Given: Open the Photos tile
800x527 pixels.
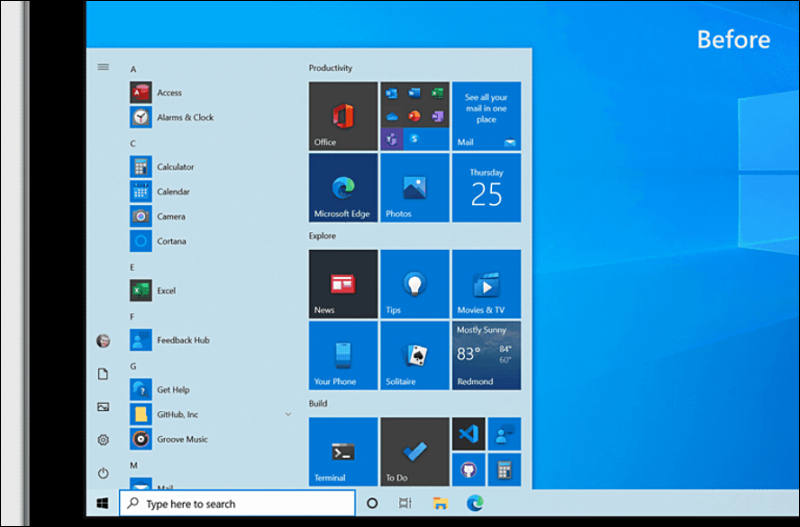Looking at the screenshot, I should point(415,188).
